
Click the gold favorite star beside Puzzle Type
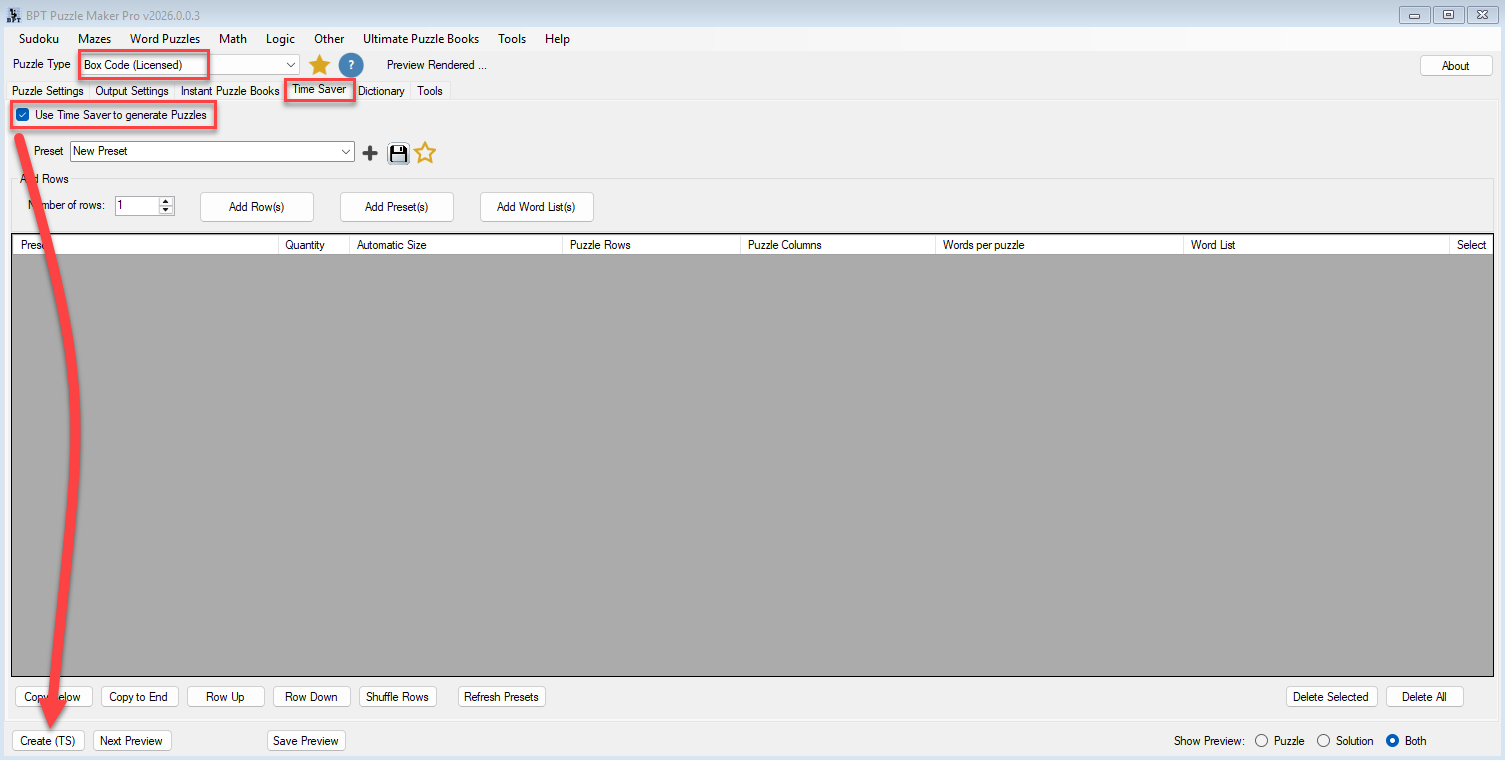click(x=319, y=65)
